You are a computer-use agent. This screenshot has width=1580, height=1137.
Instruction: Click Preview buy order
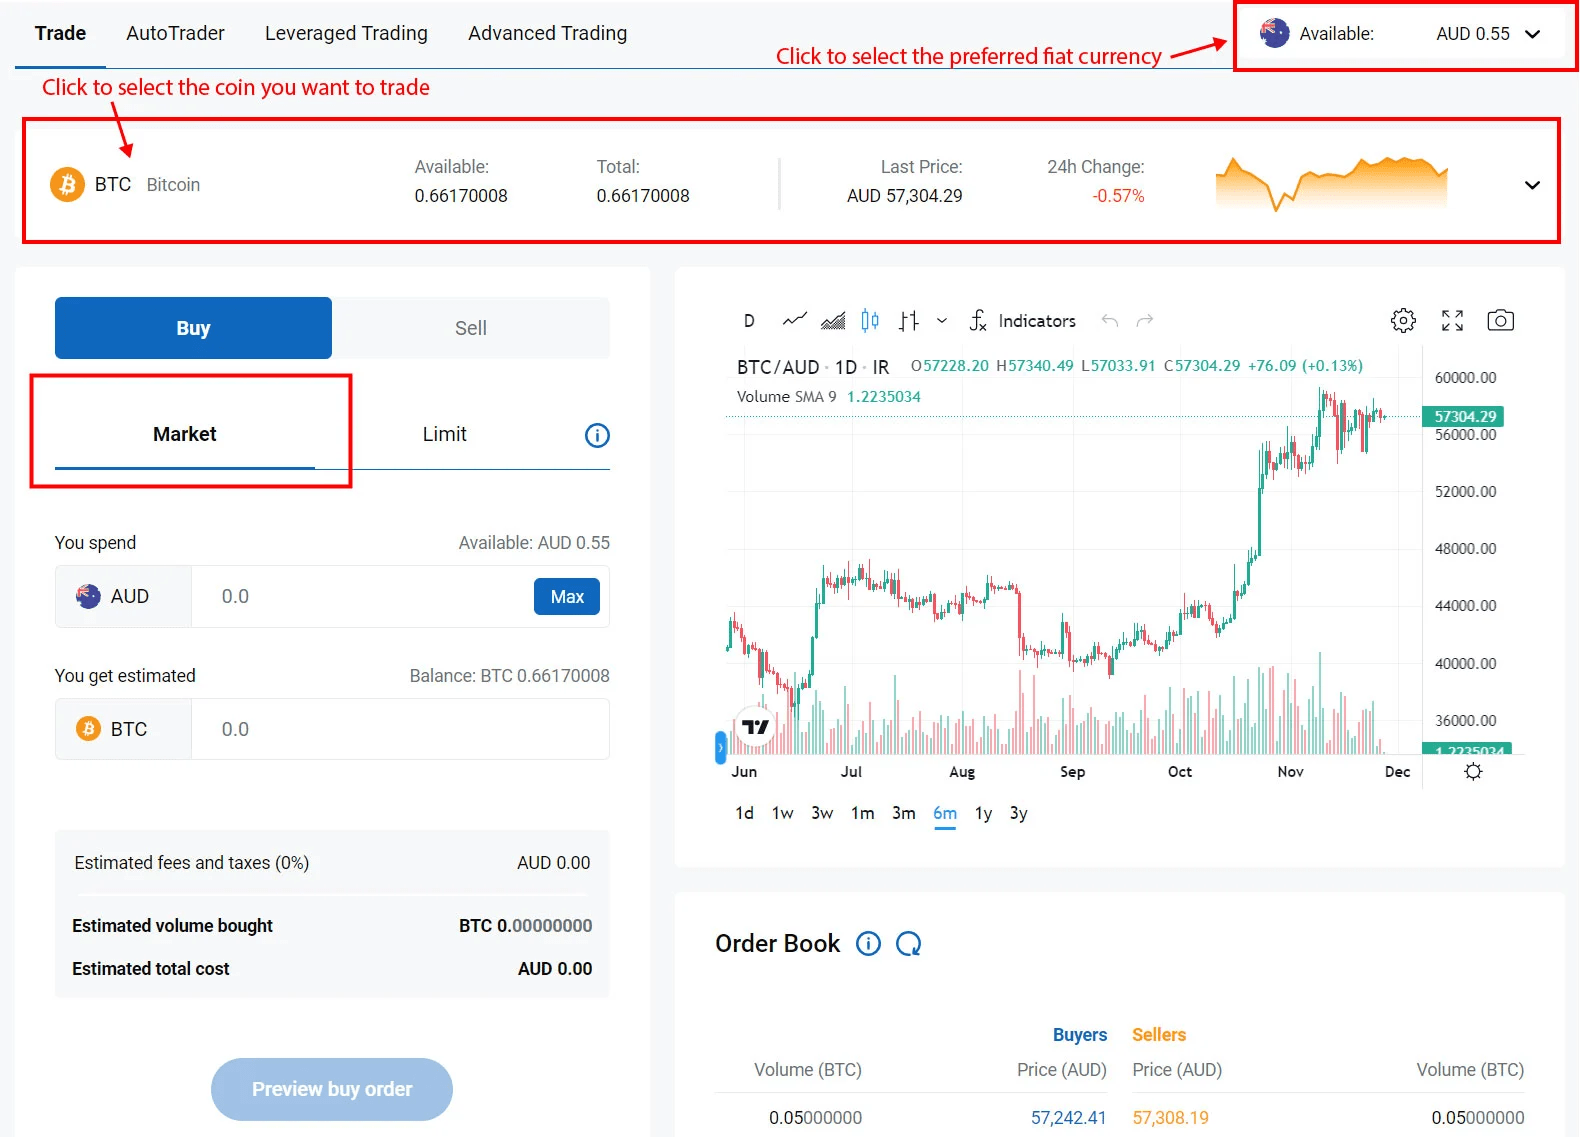click(x=331, y=1089)
